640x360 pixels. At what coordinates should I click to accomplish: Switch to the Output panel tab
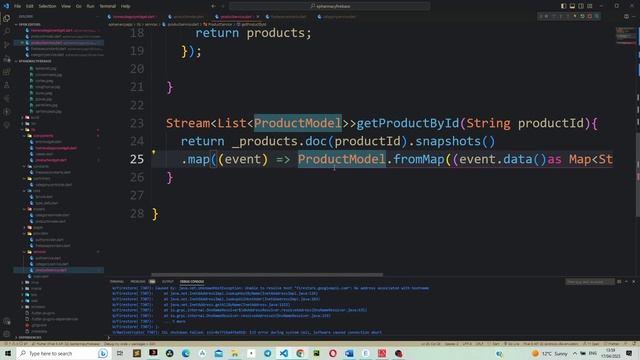[x=168, y=282]
